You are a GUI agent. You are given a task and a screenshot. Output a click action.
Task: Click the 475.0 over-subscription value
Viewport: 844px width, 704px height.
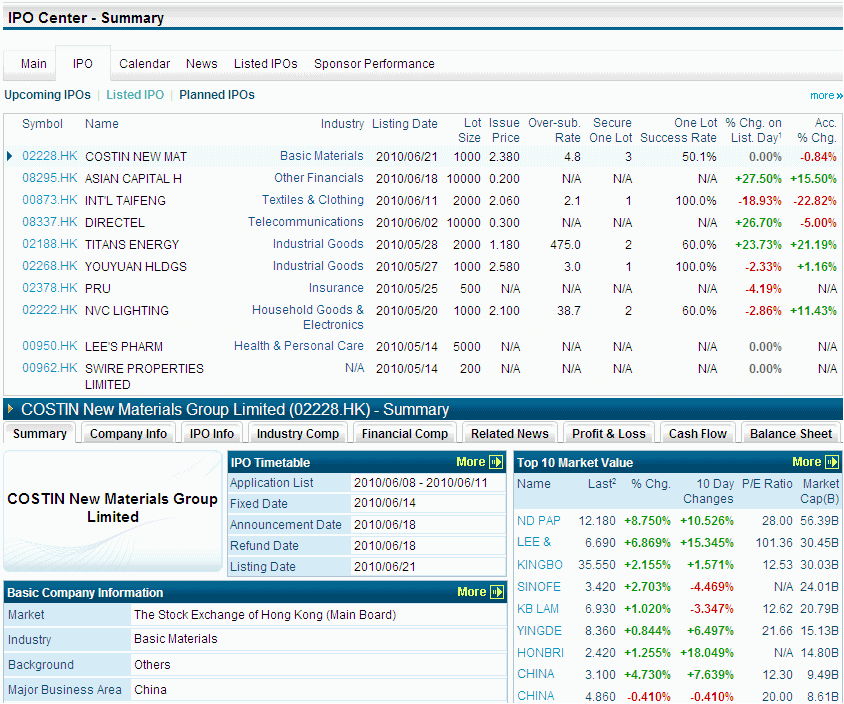coord(565,245)
